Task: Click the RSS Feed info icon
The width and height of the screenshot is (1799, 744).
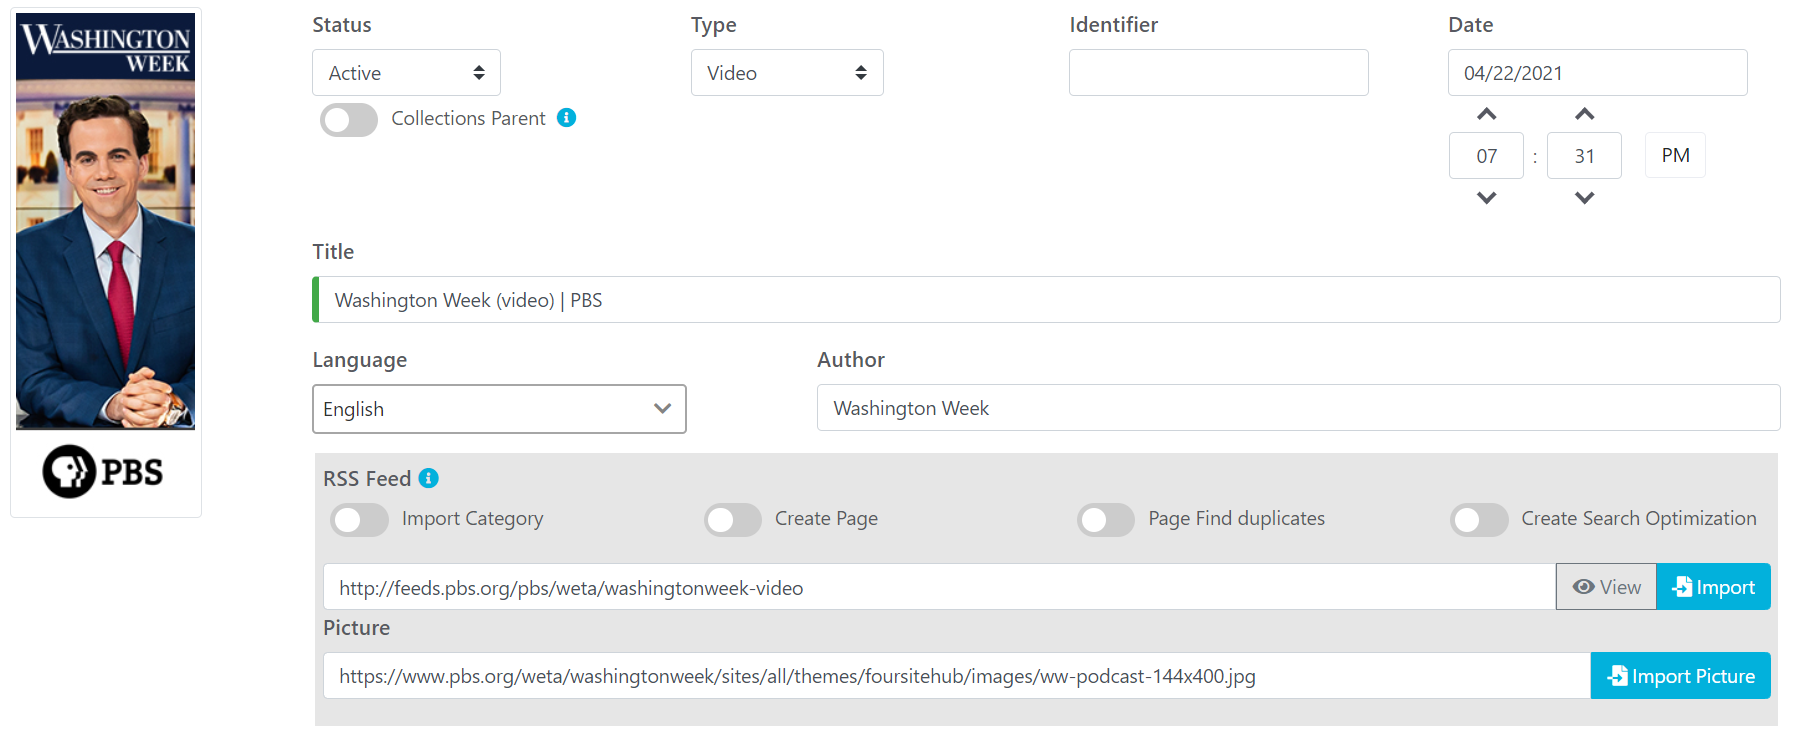Action: [x=428, y=478]
